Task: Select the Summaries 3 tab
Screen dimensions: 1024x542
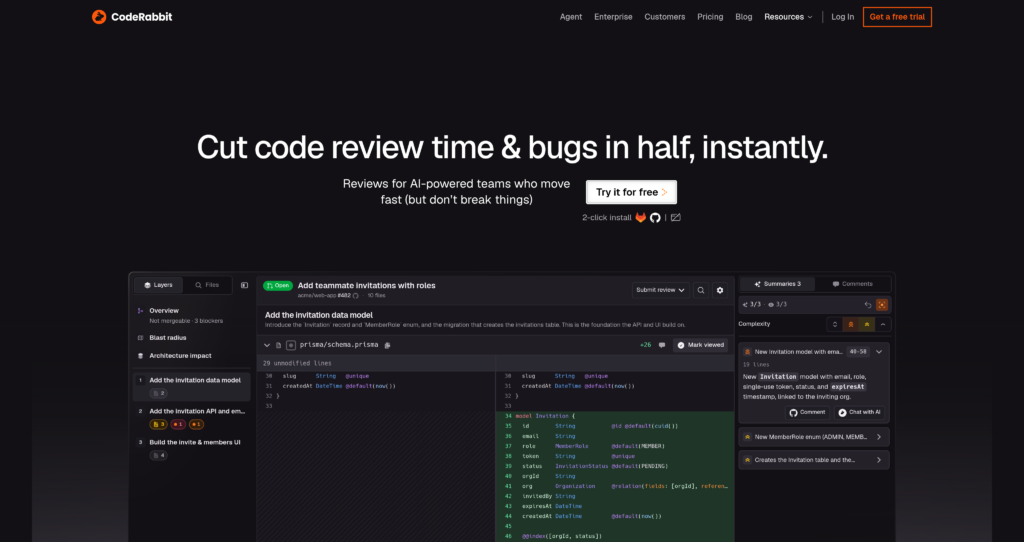Action: 777,284
